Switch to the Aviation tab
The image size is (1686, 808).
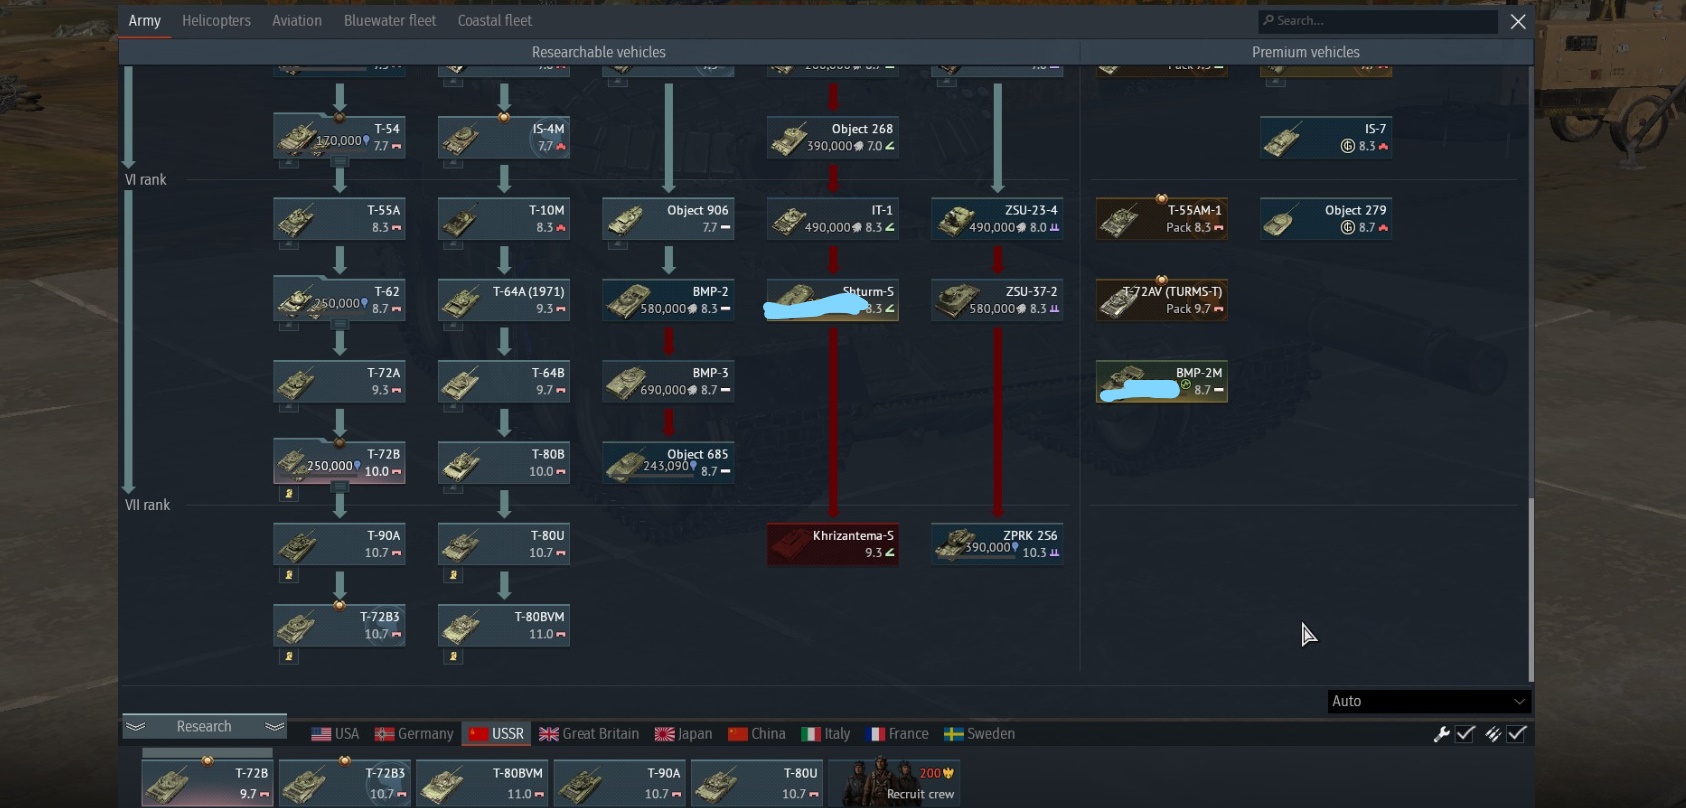pos(297,21)
